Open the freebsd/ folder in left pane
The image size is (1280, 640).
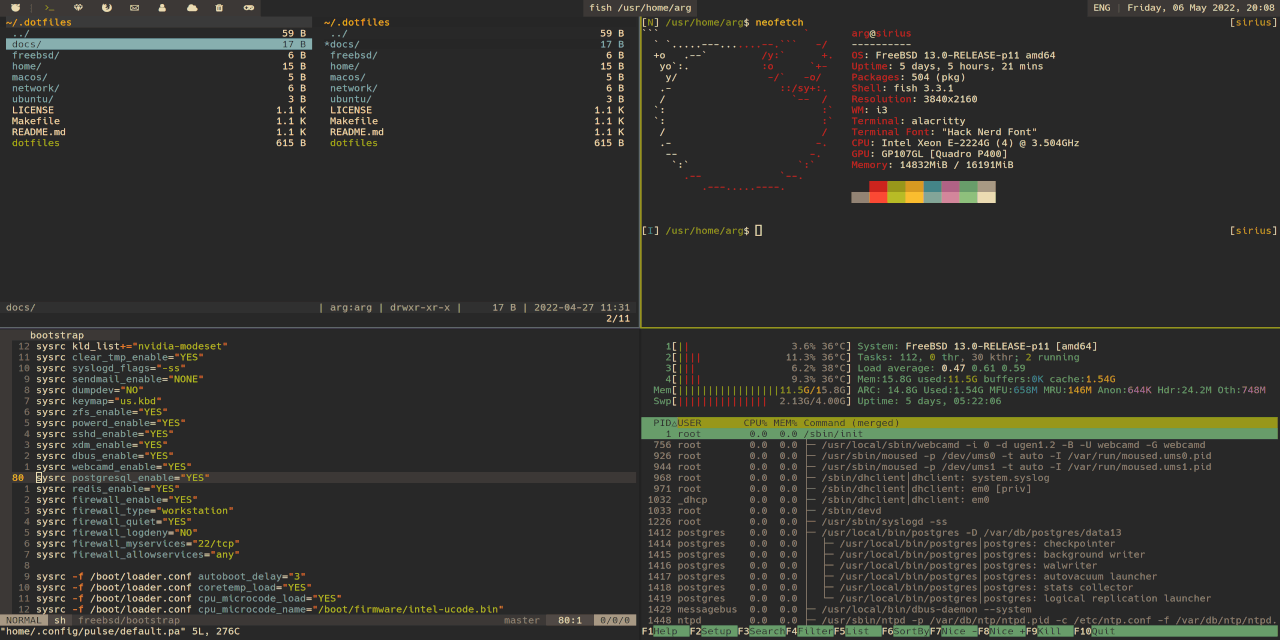click(35, 55)
